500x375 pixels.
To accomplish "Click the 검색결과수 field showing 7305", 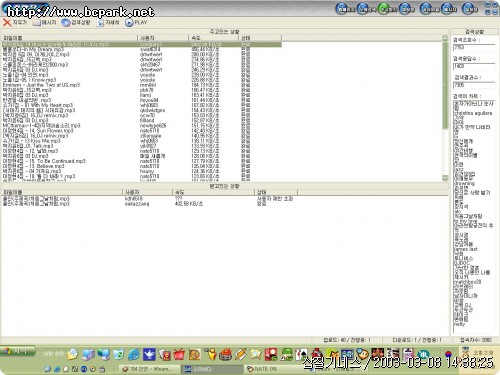I will click(x=473, y=85).
